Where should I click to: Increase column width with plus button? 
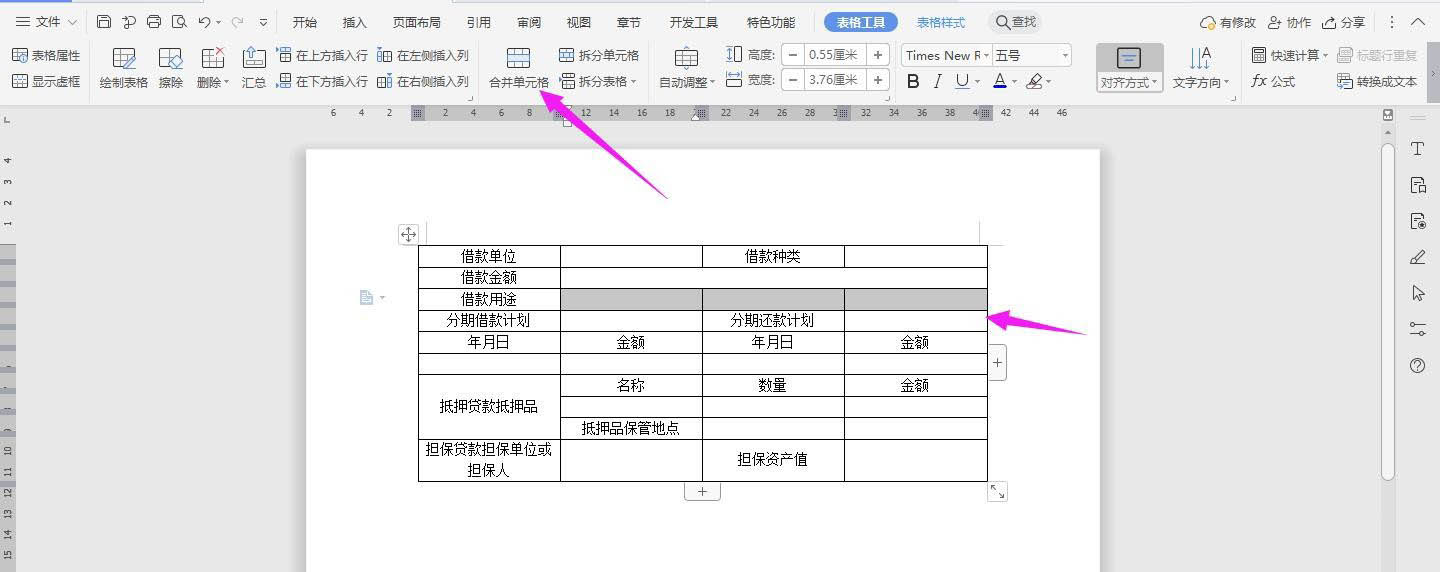click(x=878, y=80)
